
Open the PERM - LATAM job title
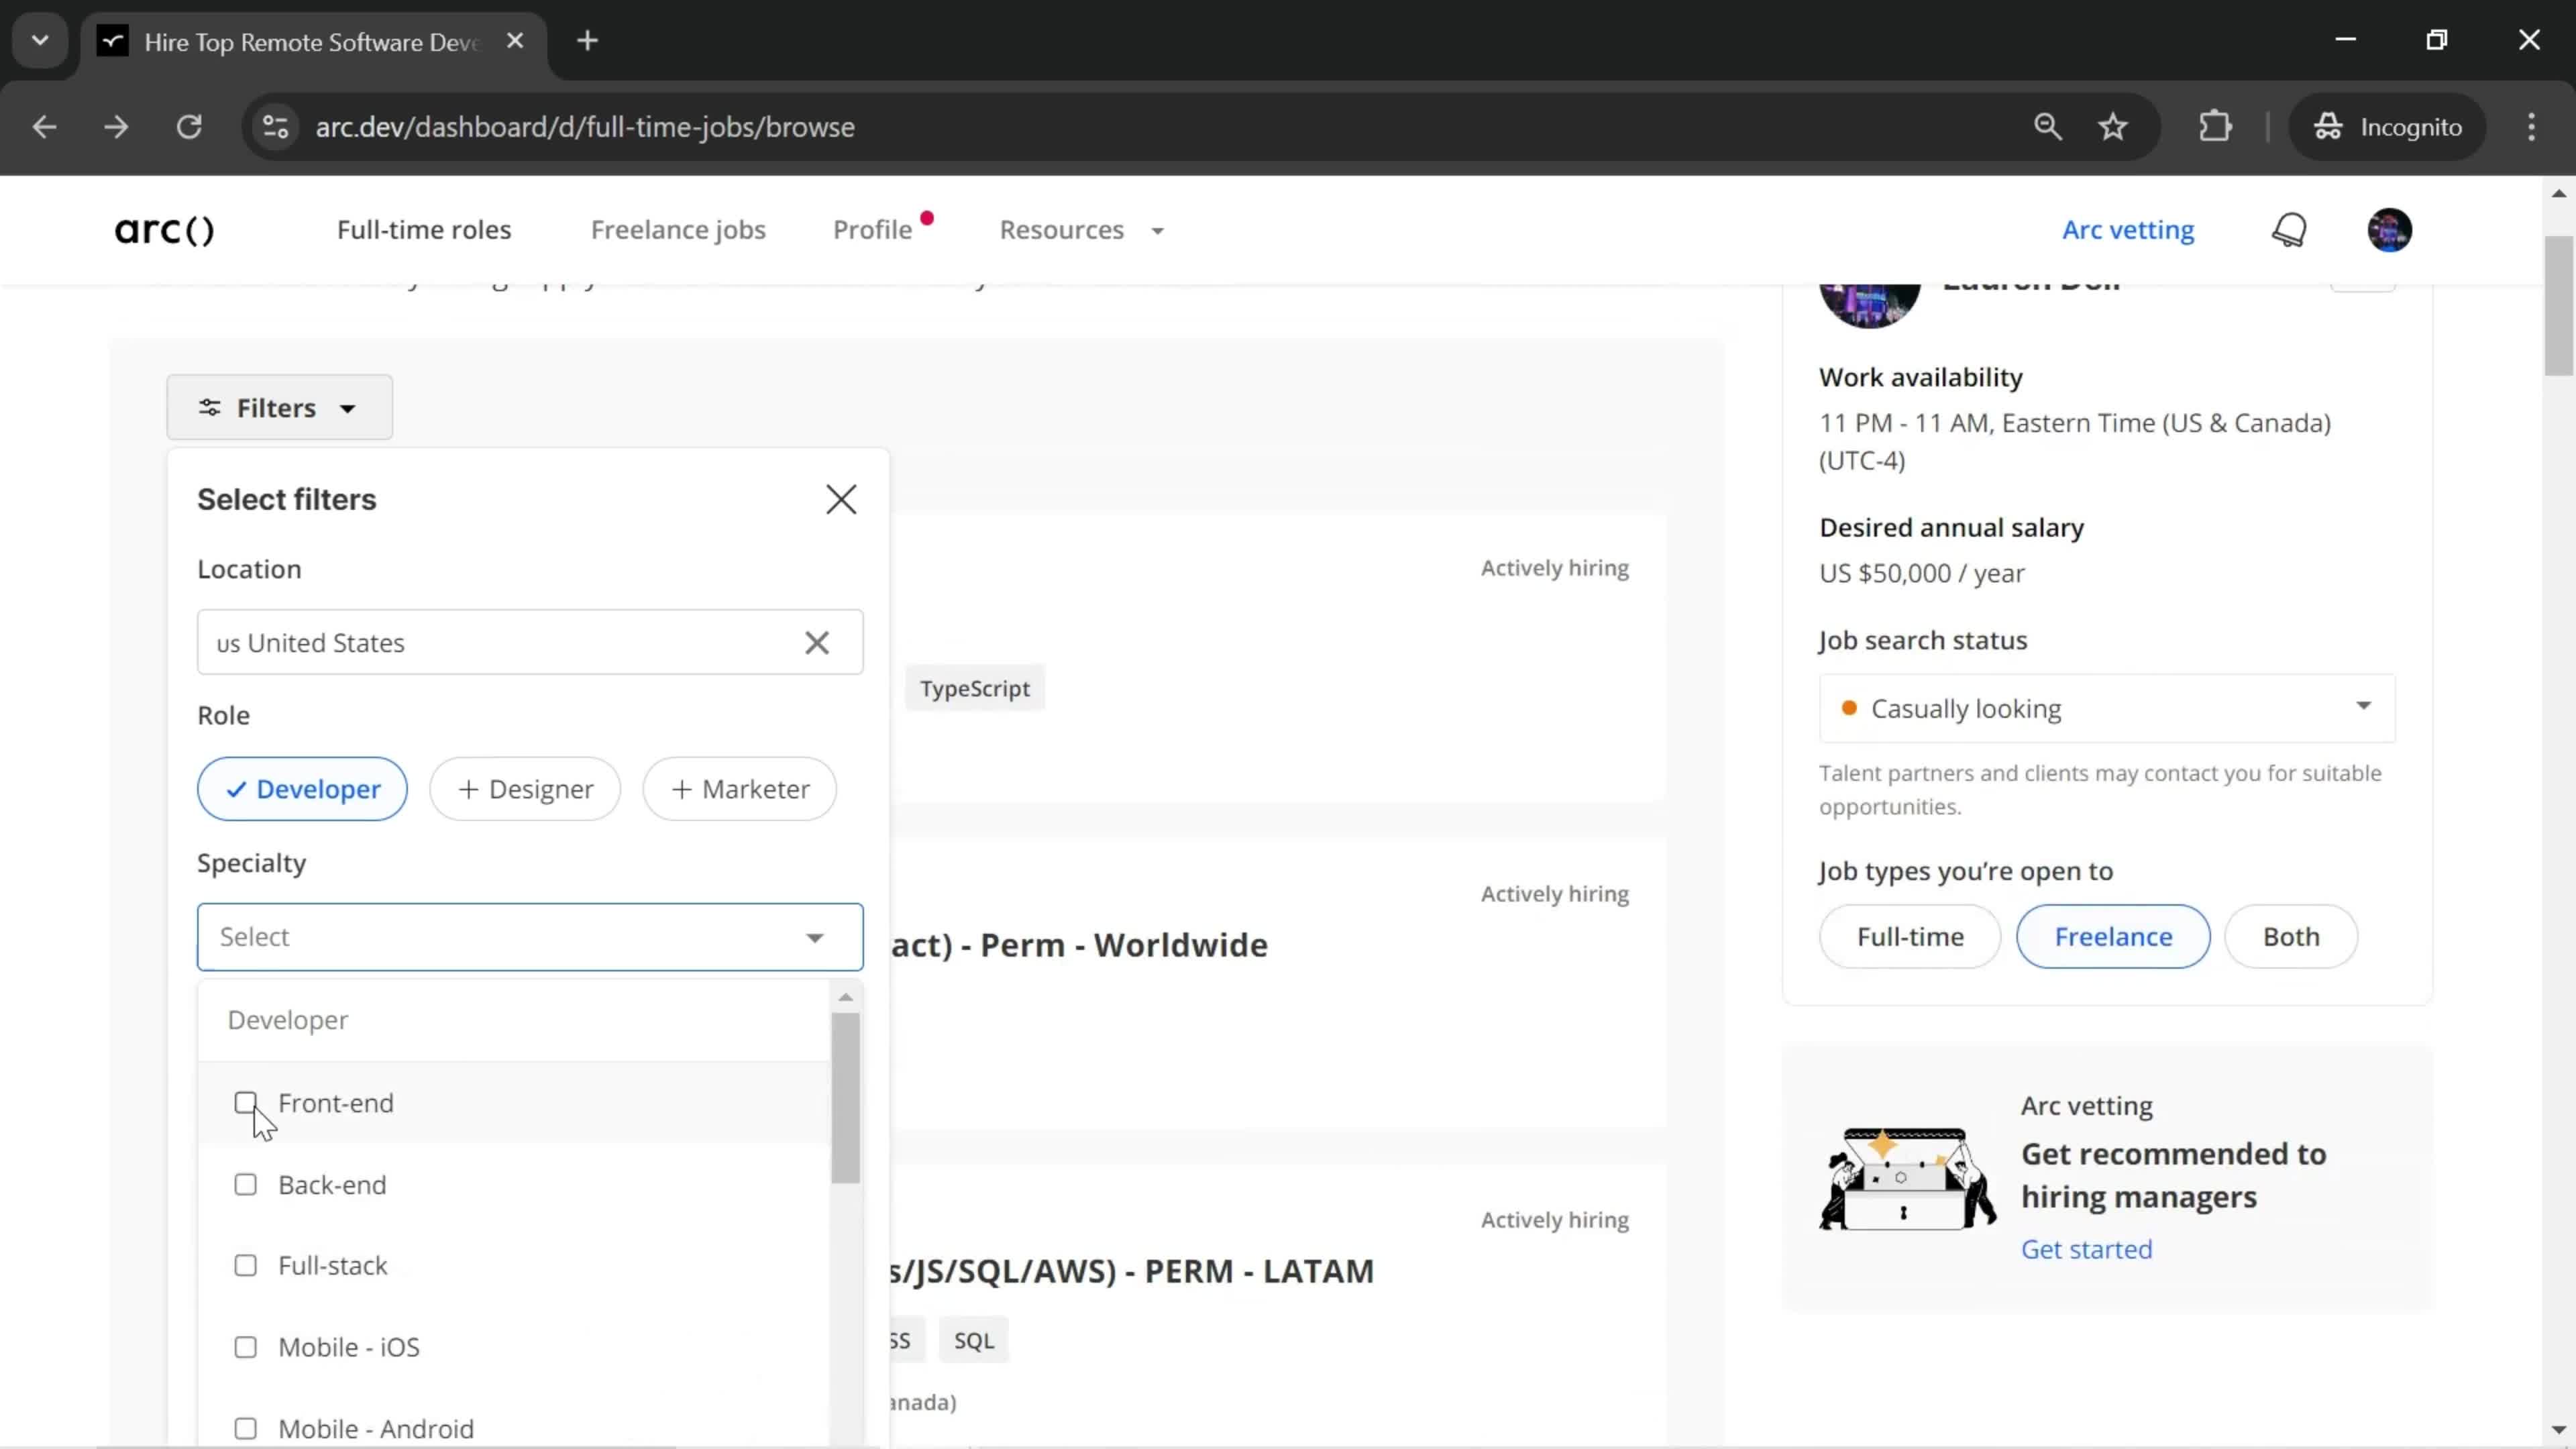pos(1132,1271)
